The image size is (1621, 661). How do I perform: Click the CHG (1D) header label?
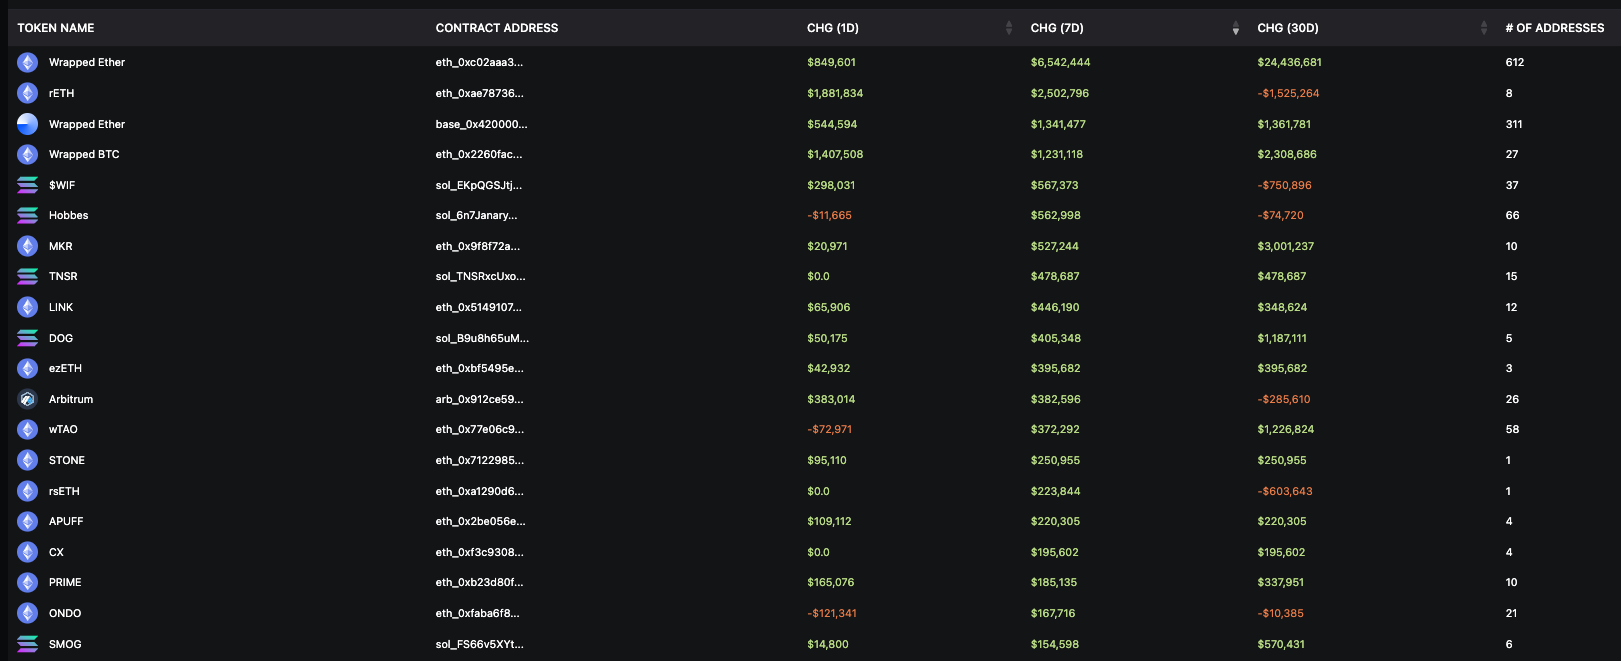(x=833, y=28)
